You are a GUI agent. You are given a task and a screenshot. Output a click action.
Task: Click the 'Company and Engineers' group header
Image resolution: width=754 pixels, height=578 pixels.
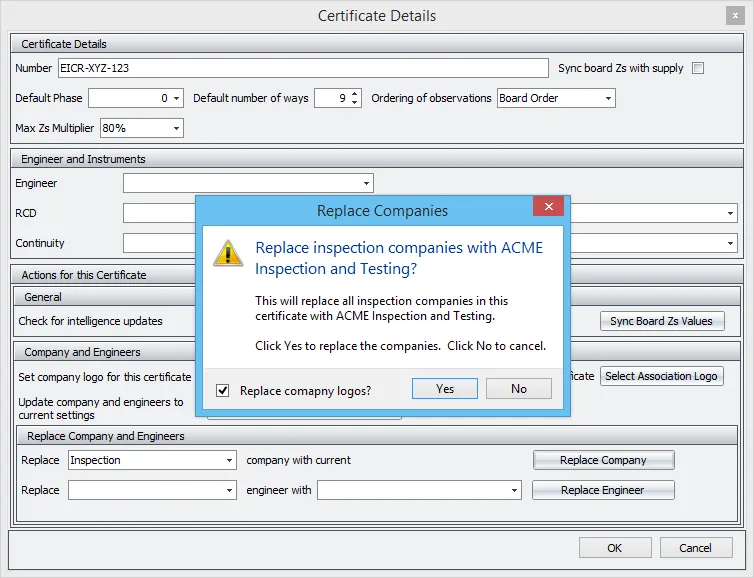(82, 352)
